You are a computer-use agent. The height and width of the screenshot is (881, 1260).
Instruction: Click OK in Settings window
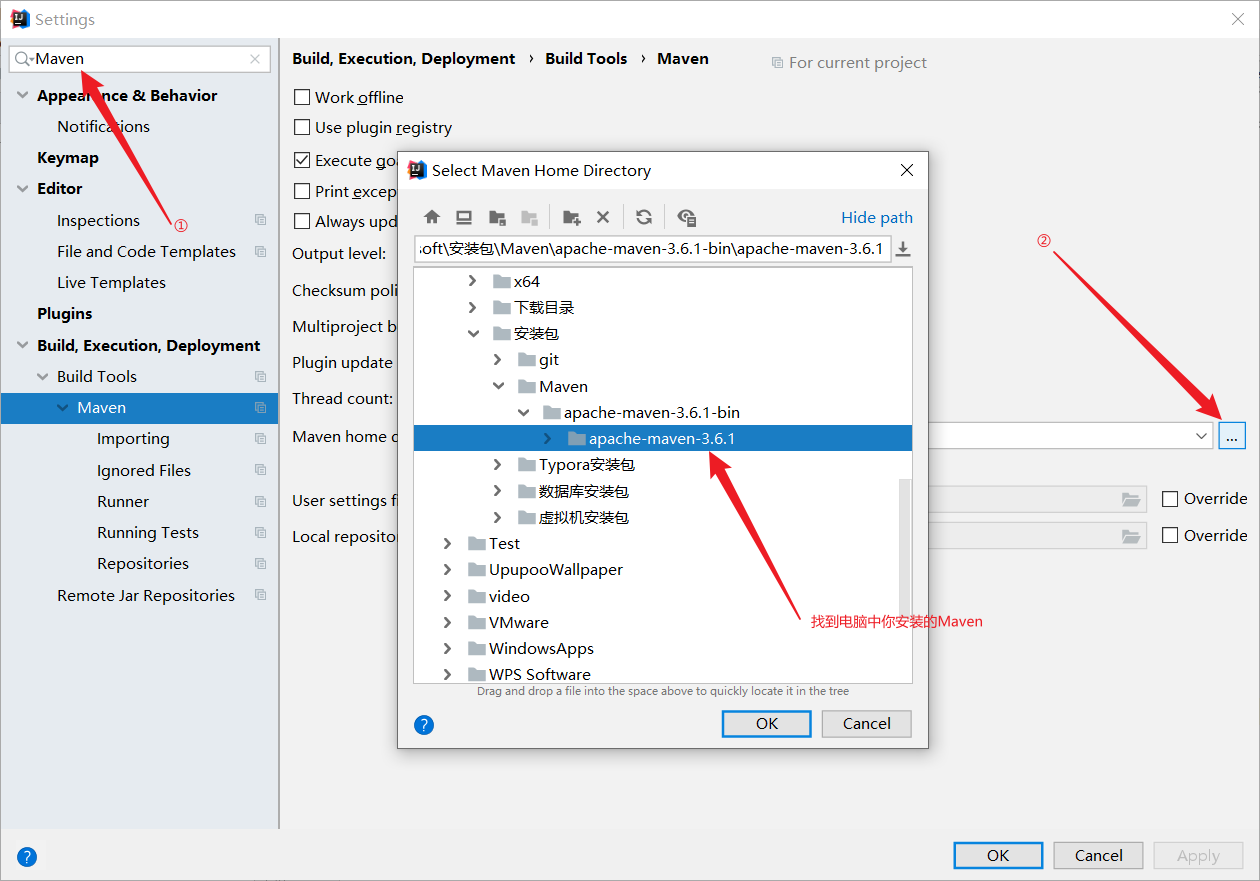coord(998,855)
